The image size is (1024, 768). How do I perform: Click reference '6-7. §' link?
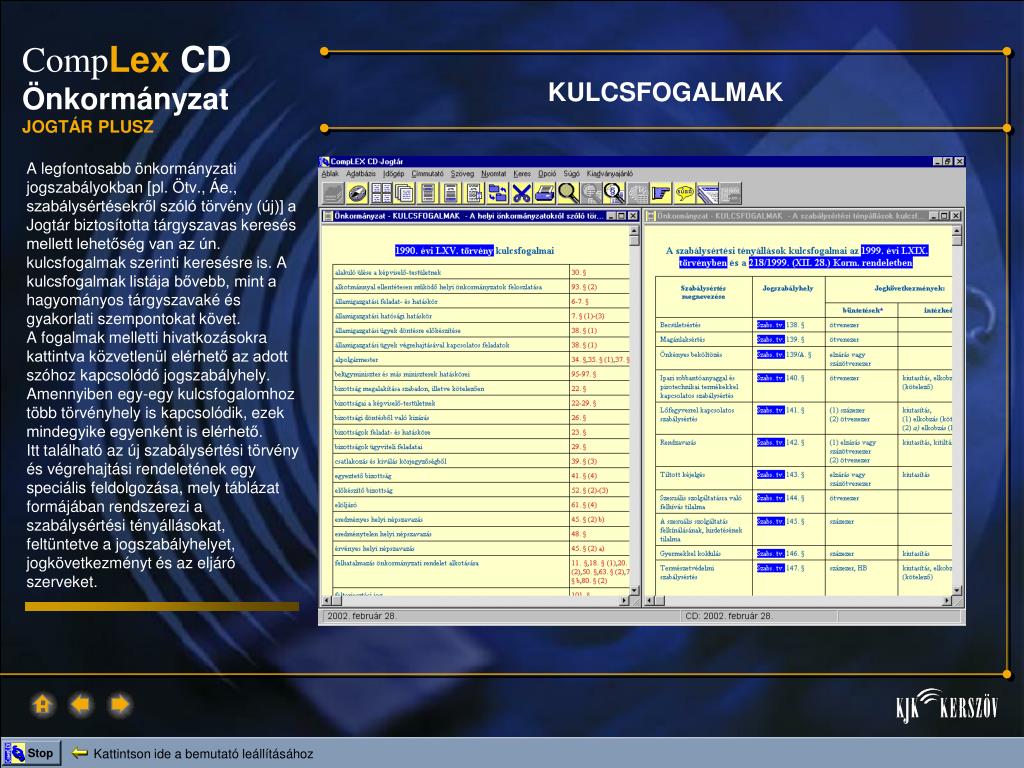click(x=580, y=302)
